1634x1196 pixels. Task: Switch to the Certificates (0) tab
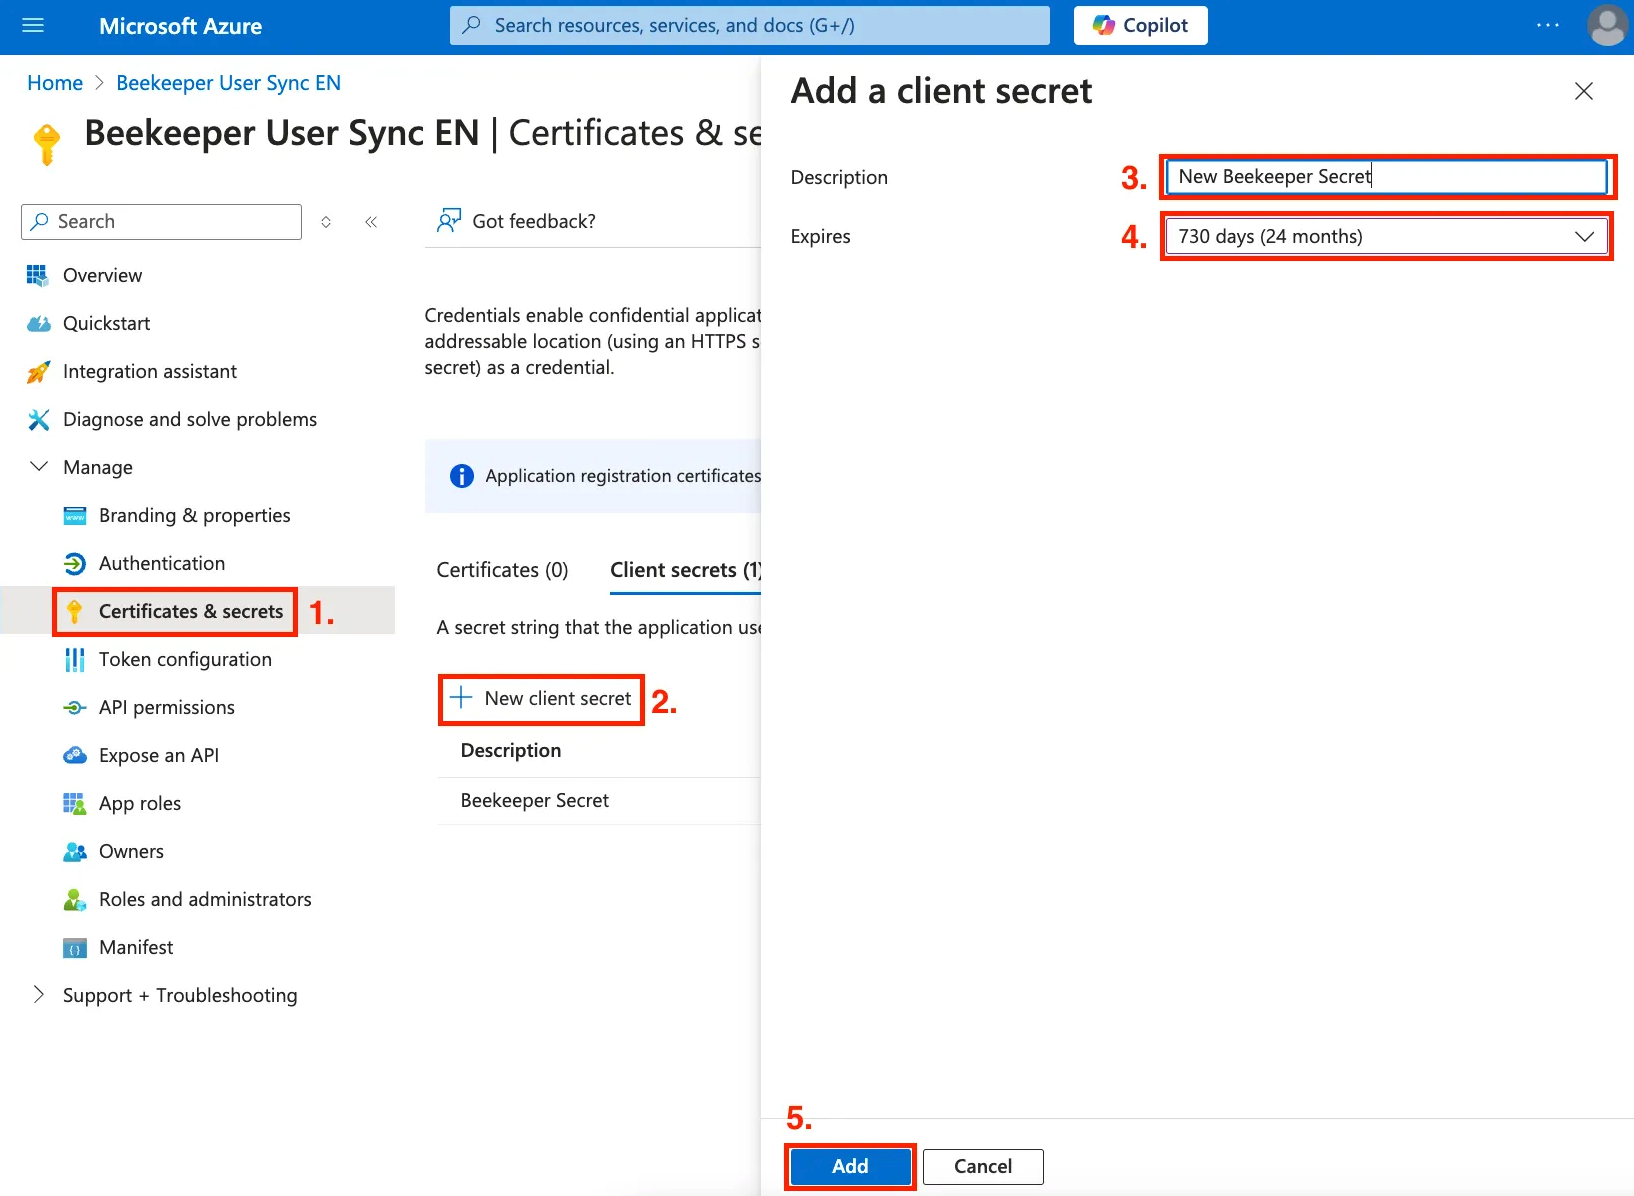coord(502,570)
